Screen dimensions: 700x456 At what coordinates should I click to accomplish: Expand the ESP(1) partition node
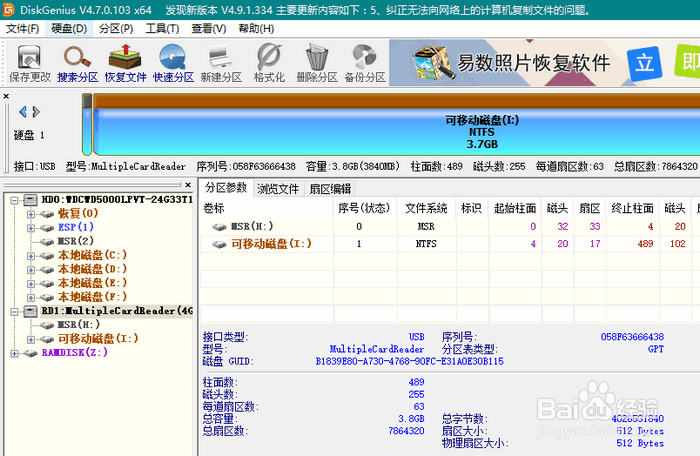[30, 228]
